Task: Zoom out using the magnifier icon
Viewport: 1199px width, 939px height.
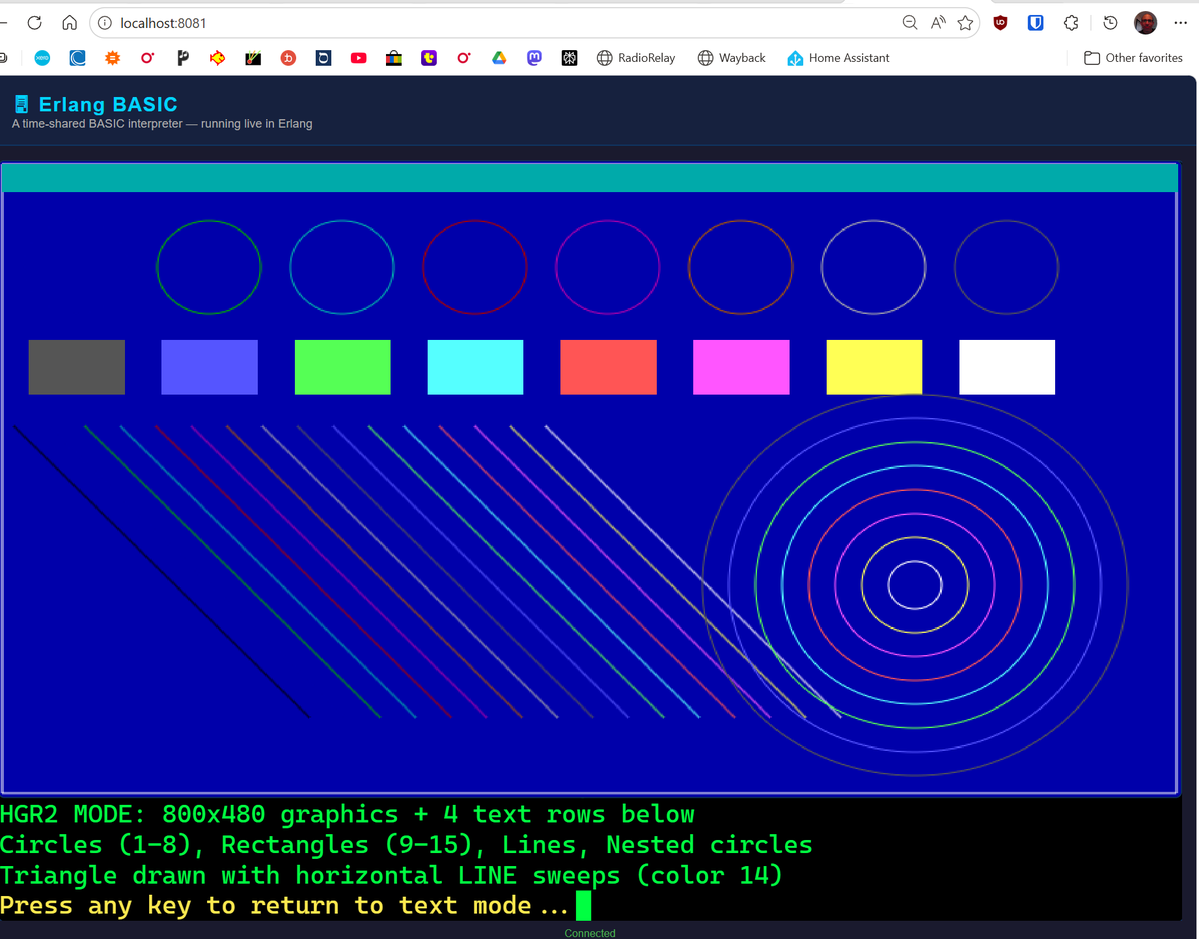Action: coord(910,22)
